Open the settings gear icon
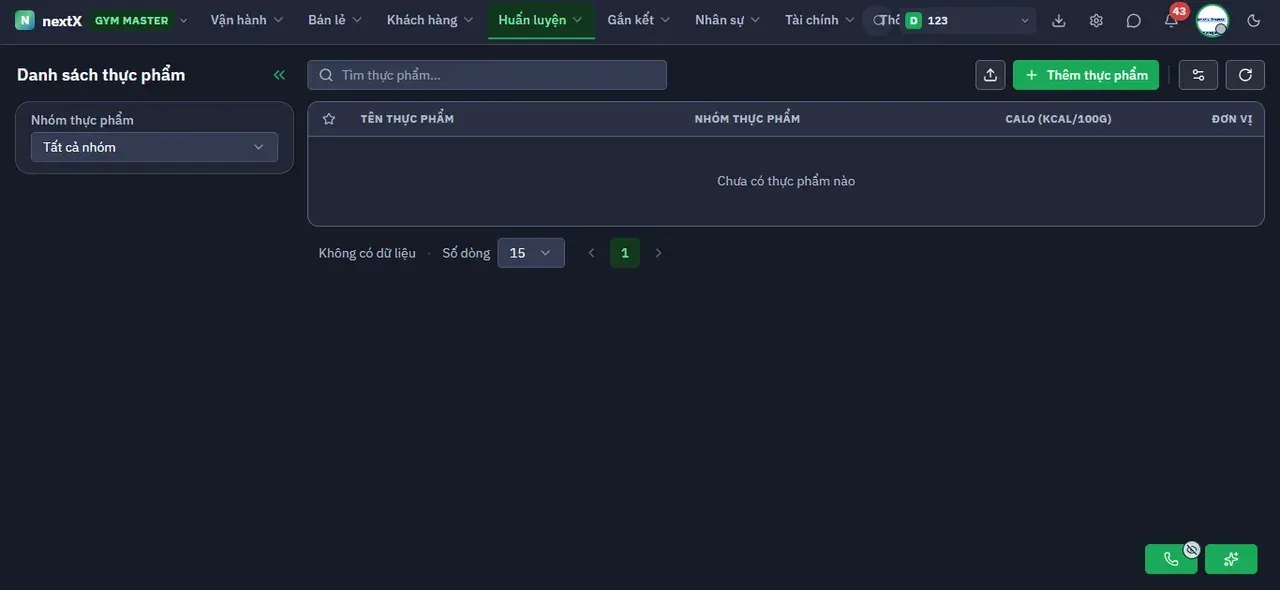This screenshot has width=1280, height=590. point(1096,20)
